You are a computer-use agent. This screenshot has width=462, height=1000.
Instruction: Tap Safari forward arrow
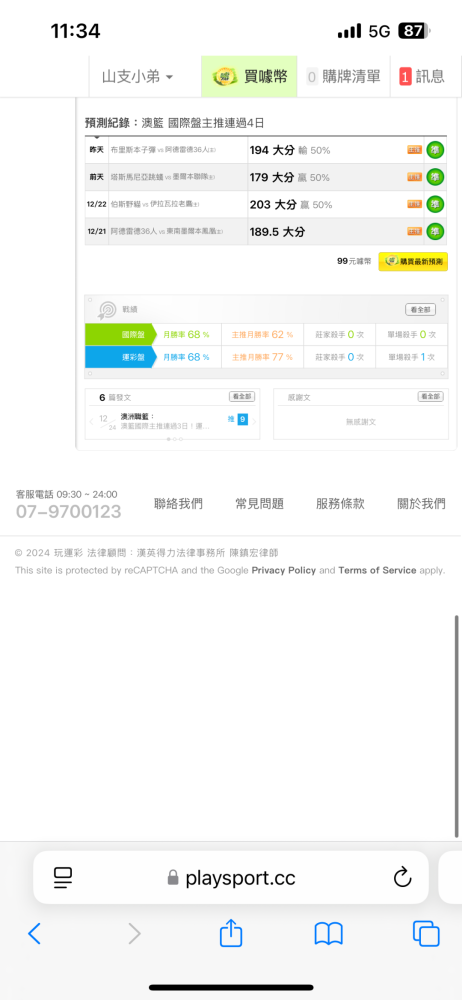tap(134, 934)
